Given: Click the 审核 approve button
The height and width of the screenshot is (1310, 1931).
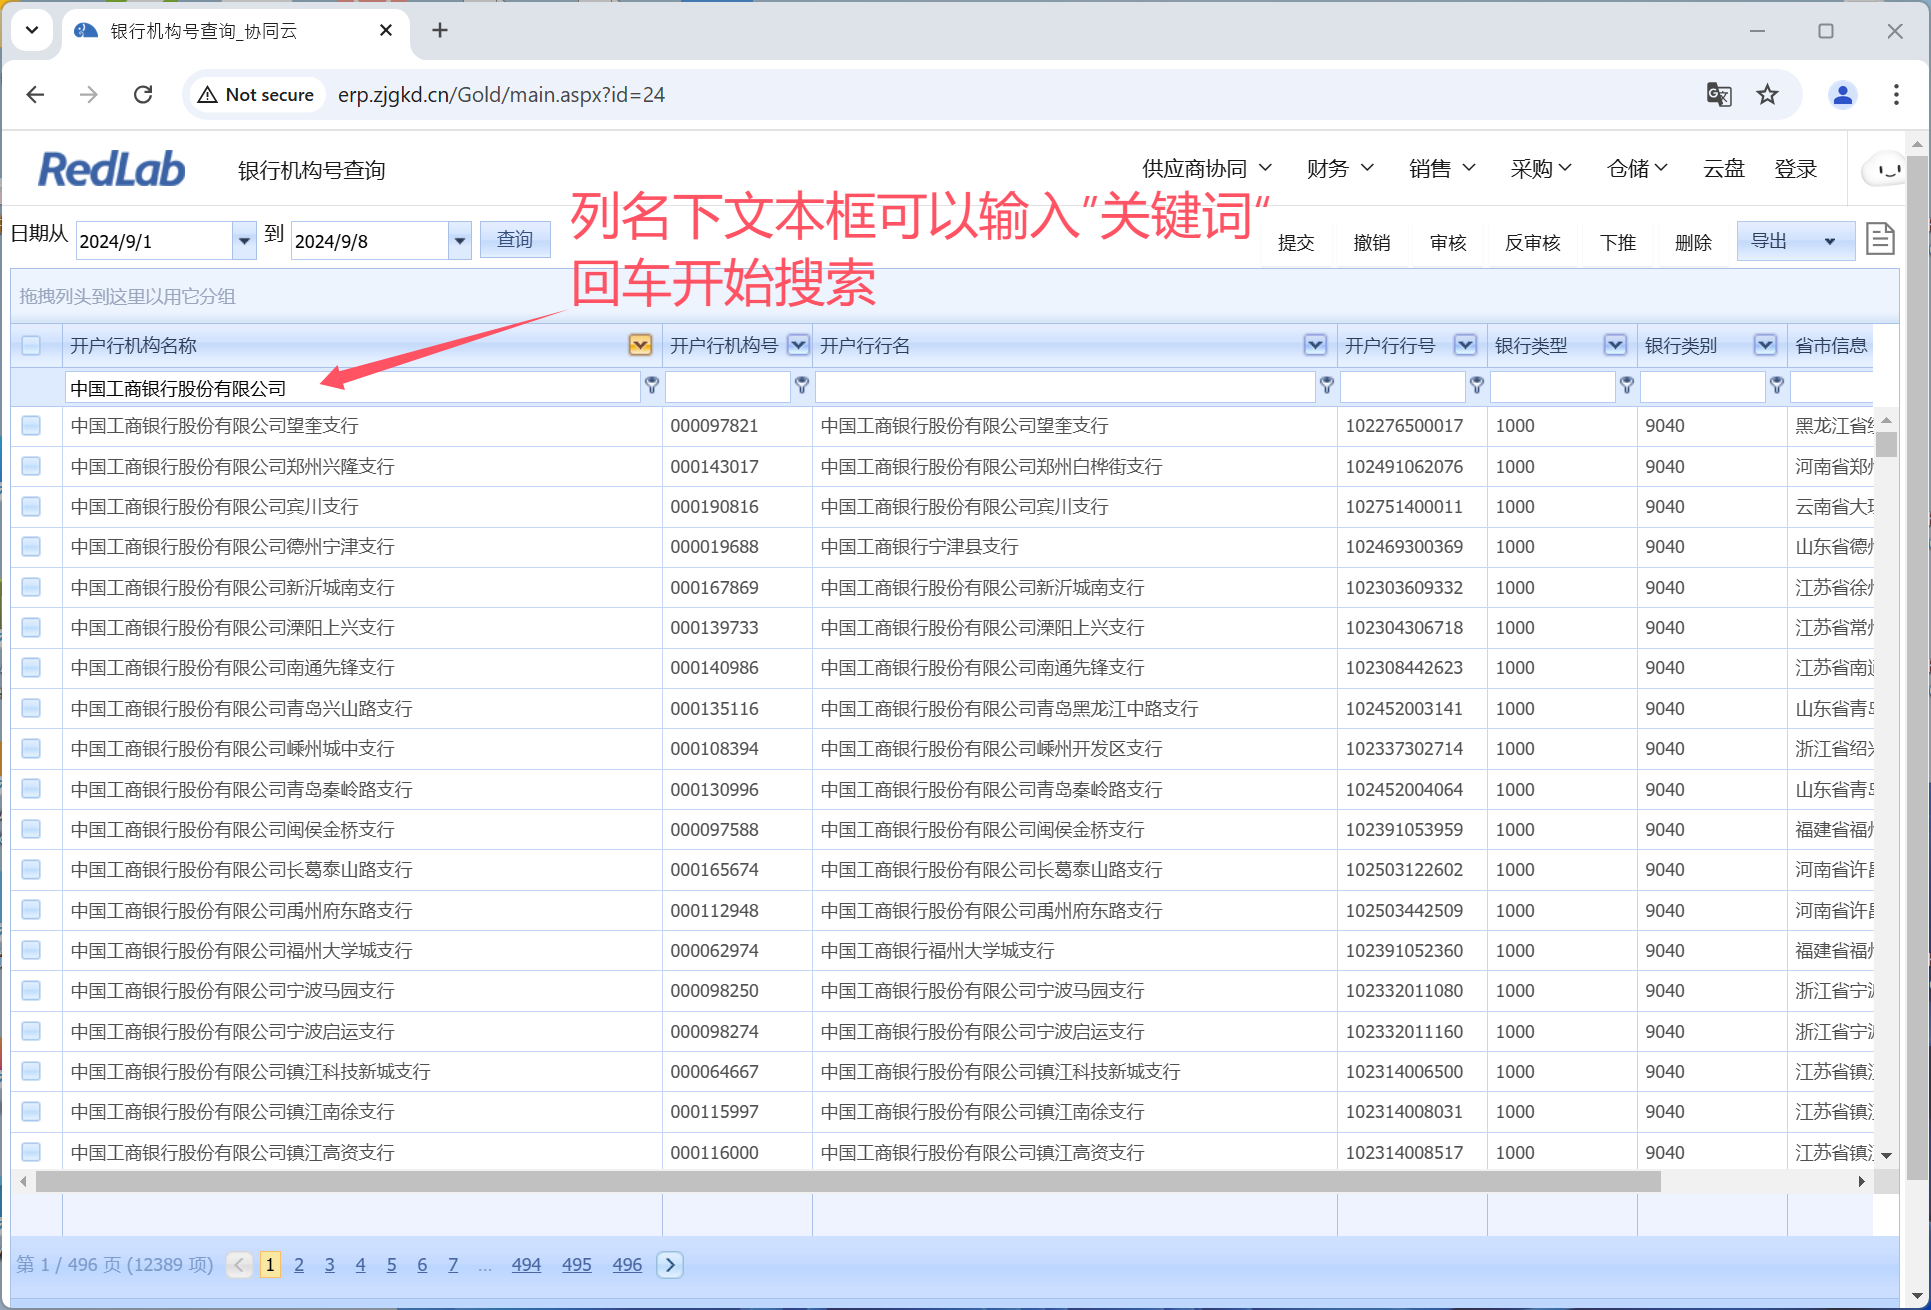Looking at the screenshot, I should [x=1448, y=243].
